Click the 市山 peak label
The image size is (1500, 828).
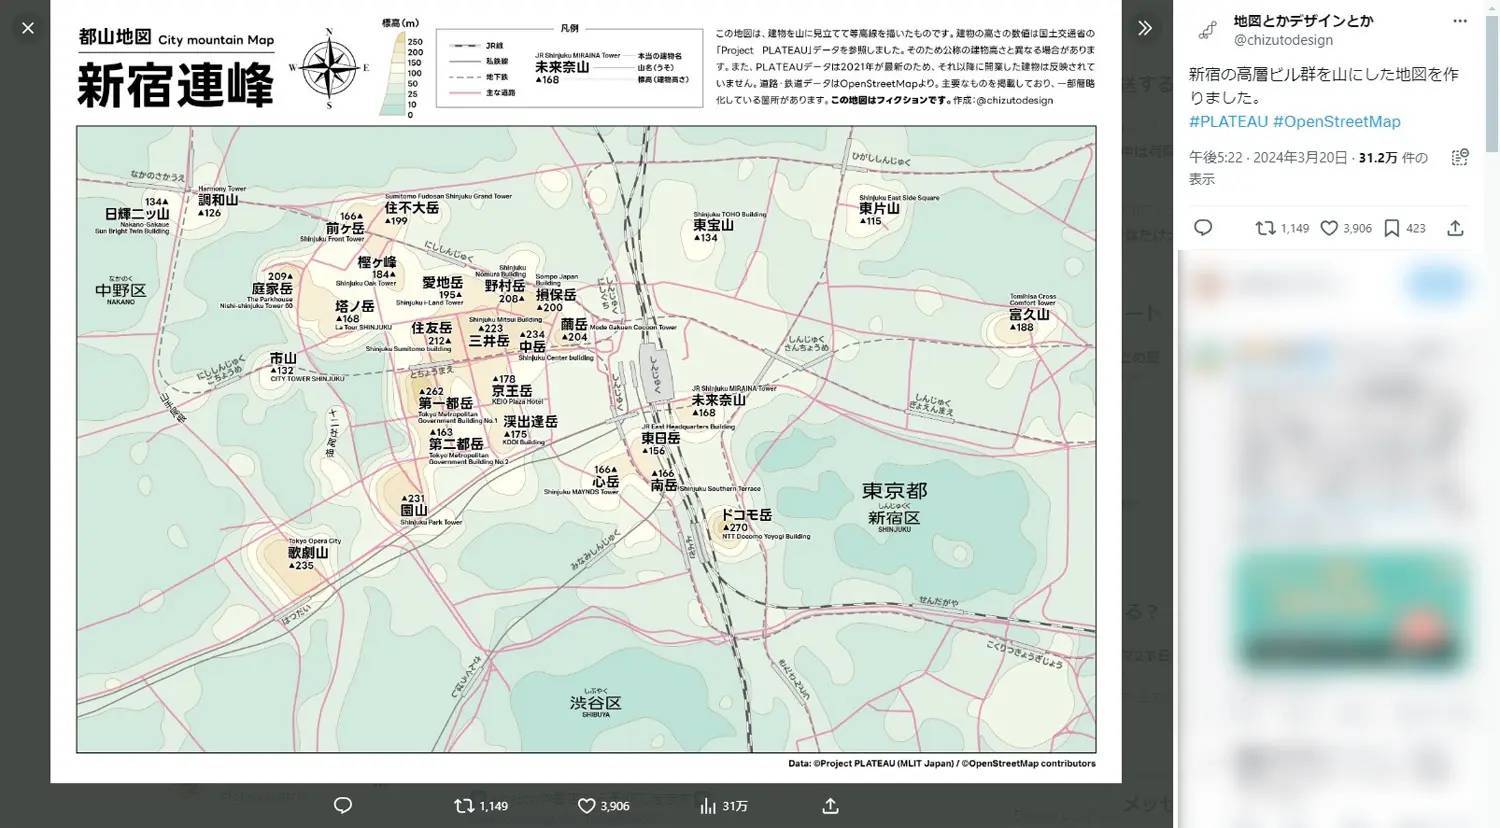283,358
